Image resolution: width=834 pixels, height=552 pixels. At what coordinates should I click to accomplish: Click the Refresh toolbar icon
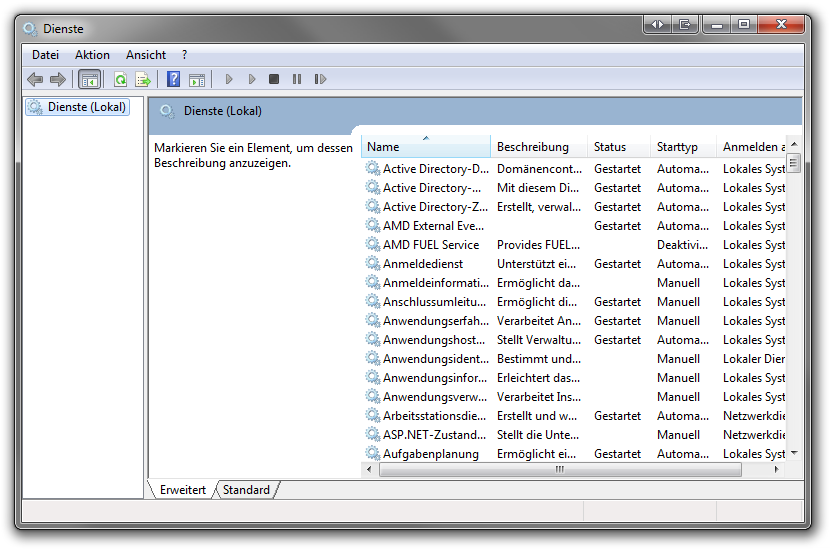coord(120,79)
